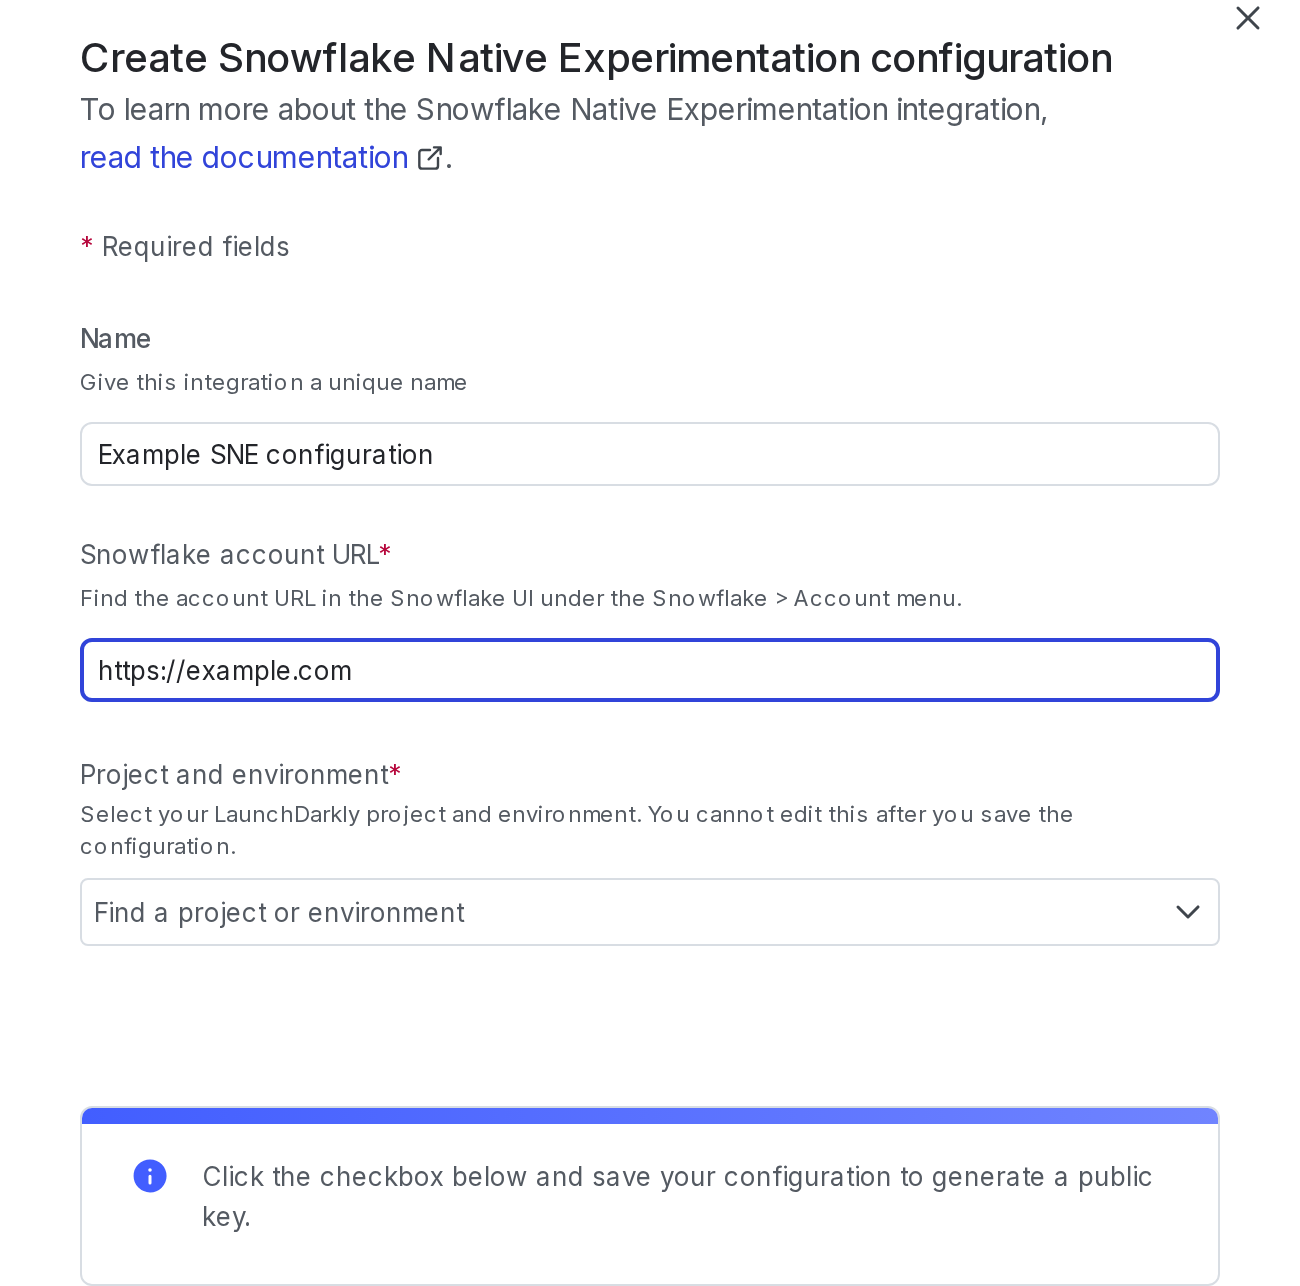Click the Snowflake account URL input box
This screenshot has width=1300, height=1286.
[649, 670]
